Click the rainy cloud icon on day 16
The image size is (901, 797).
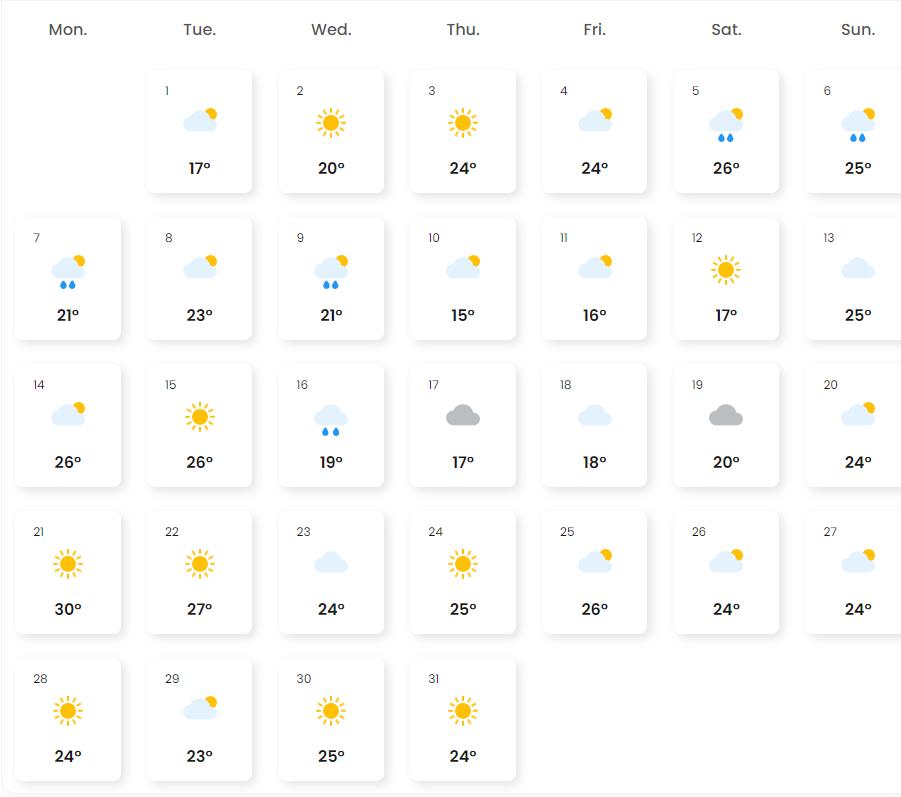coord(331,419)
